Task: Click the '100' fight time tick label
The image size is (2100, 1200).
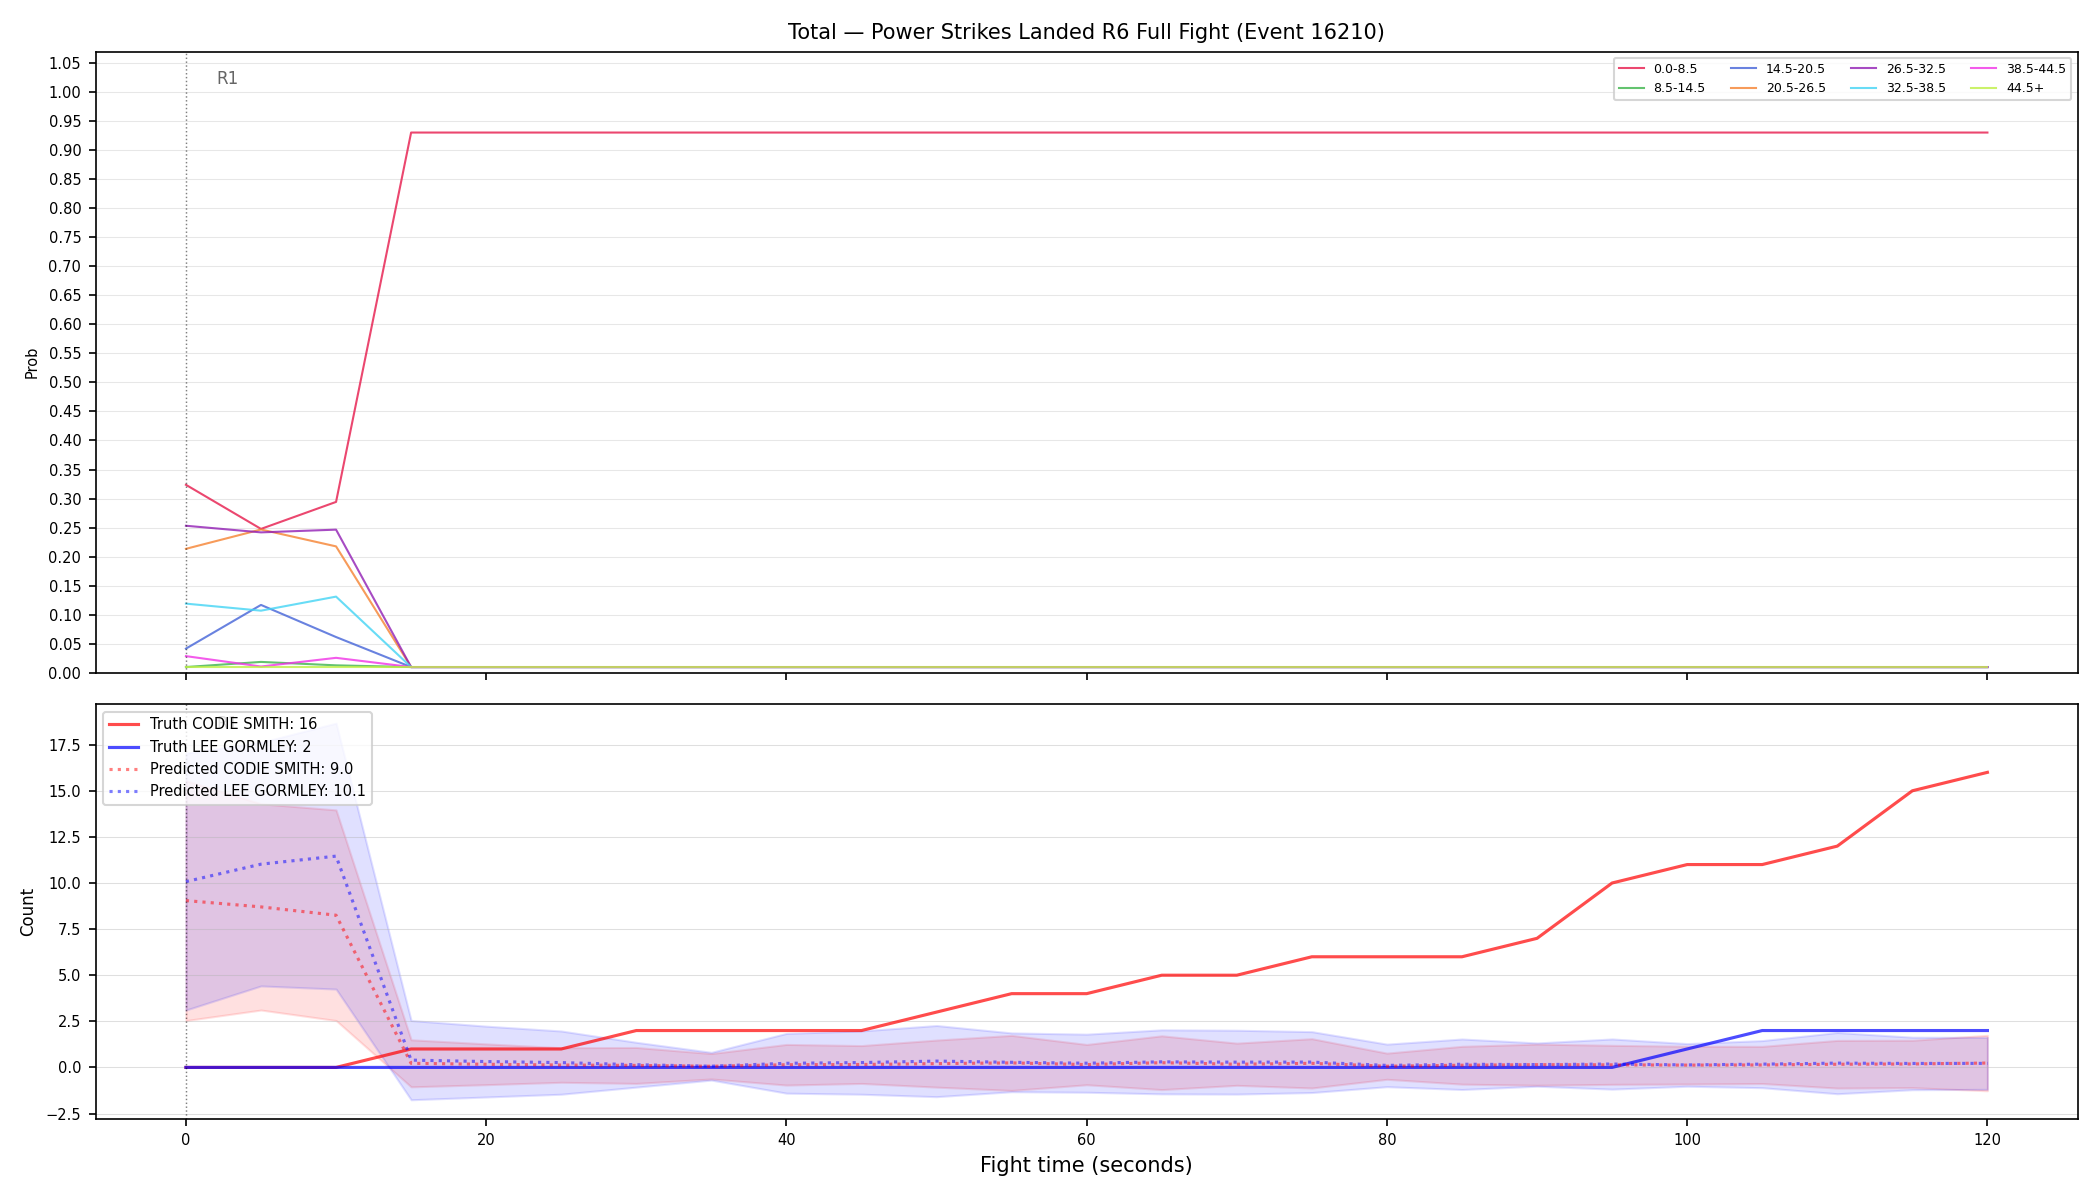Action: pos(1686,1139)
